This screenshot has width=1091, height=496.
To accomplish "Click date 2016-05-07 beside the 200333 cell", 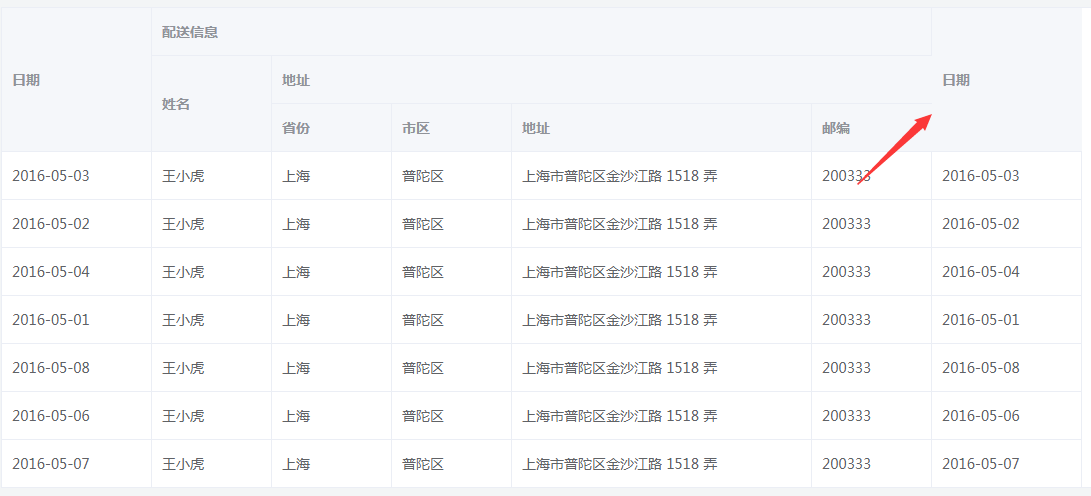I will click(981, 464).
